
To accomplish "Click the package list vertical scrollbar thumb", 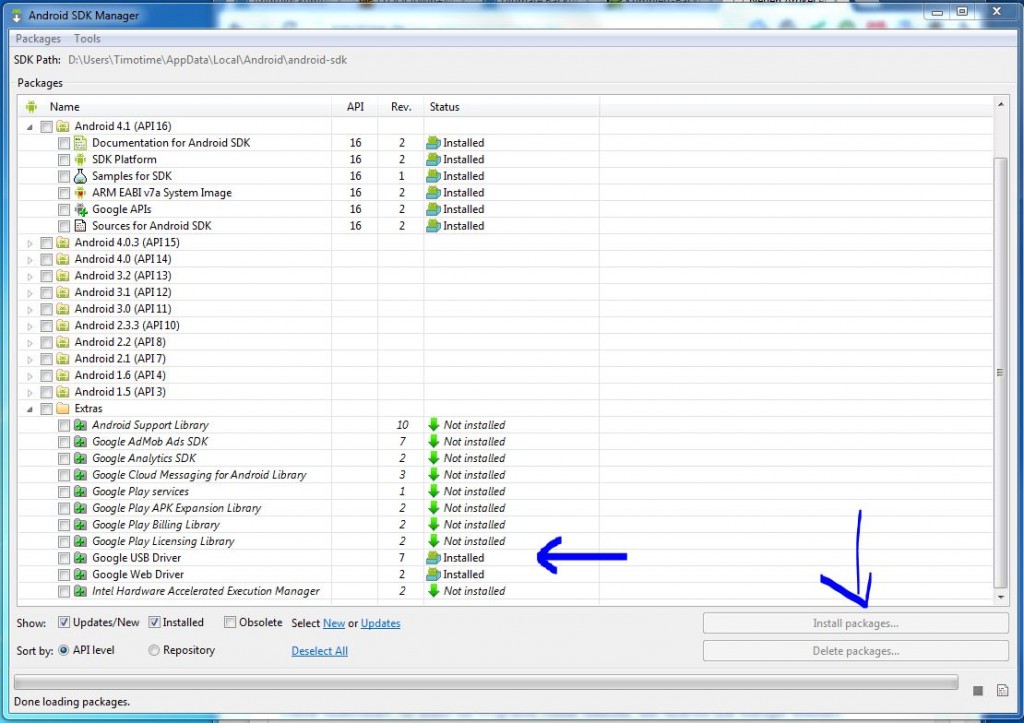I will tap(1000, 372).
